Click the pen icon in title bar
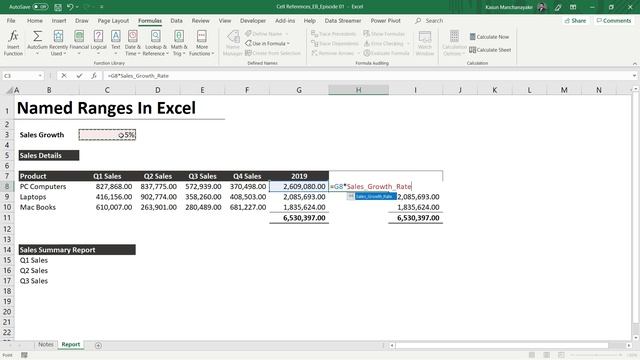 558,7
